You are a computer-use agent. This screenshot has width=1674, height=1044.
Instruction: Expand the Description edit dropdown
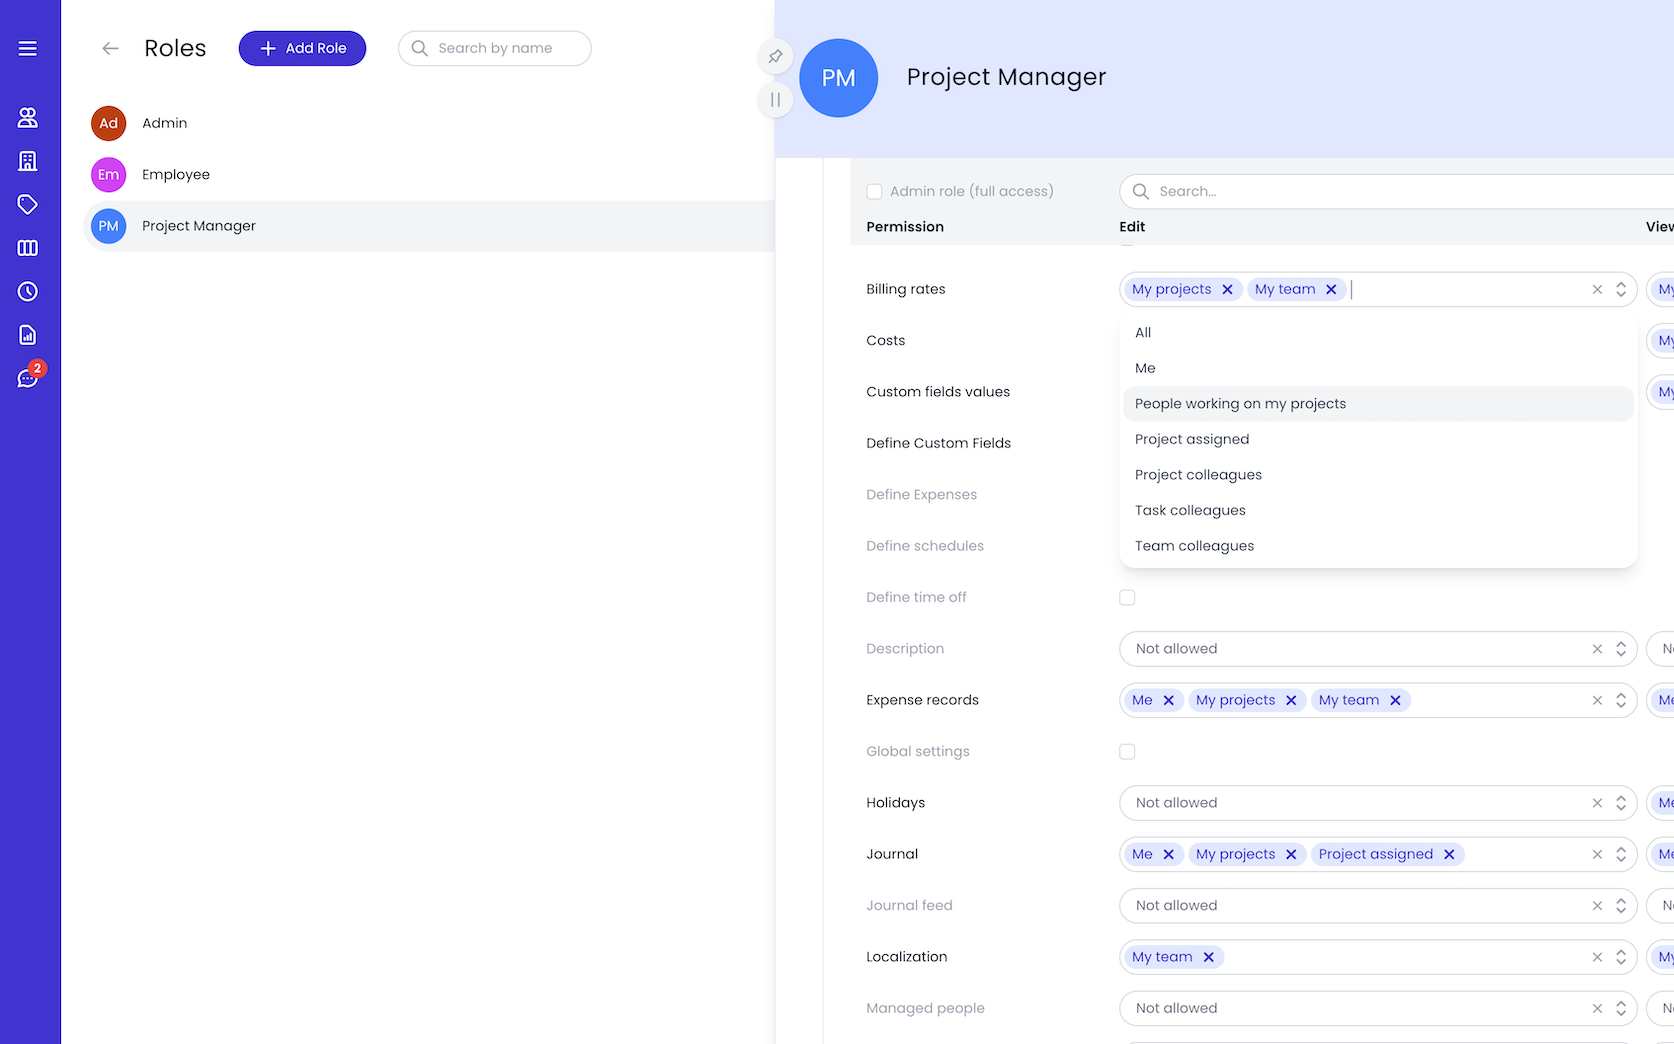(x=1621, y=649)
